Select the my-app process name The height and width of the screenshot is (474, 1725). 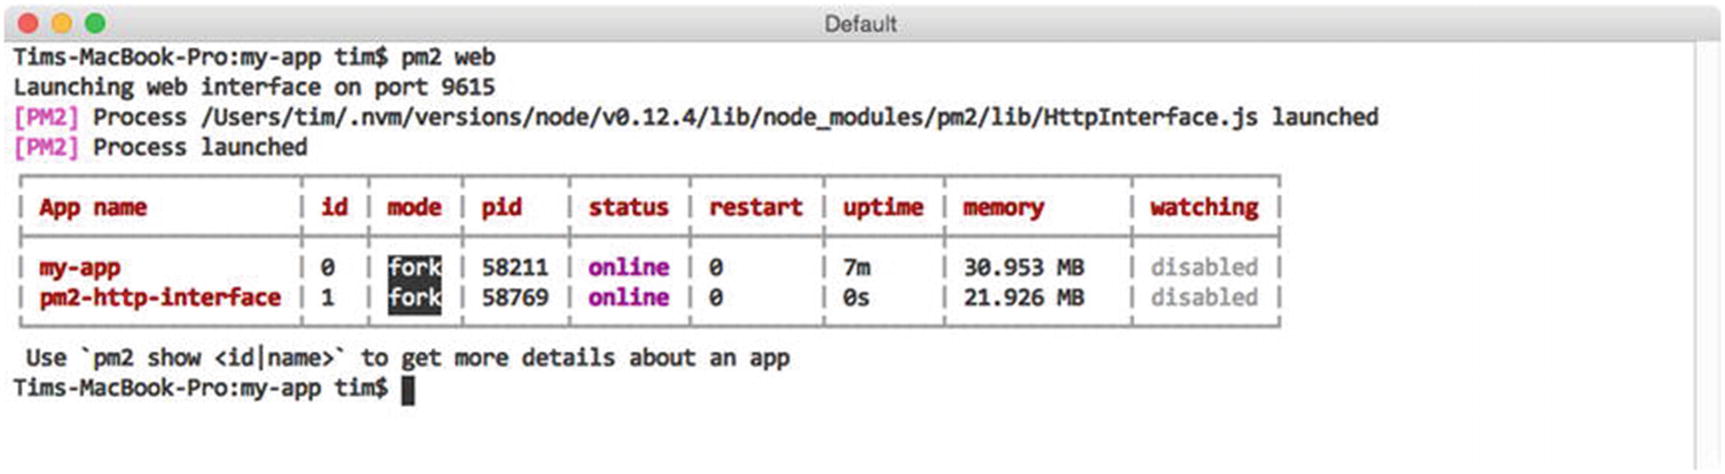coord(80,268)
